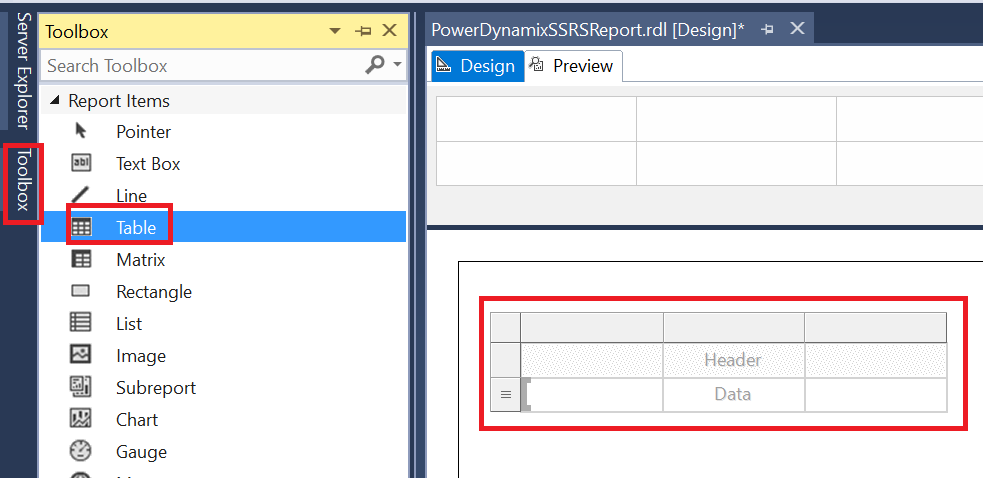Select the Pointer tool icon
Viewport: 983px width, 478px height.
click(81, 131)
